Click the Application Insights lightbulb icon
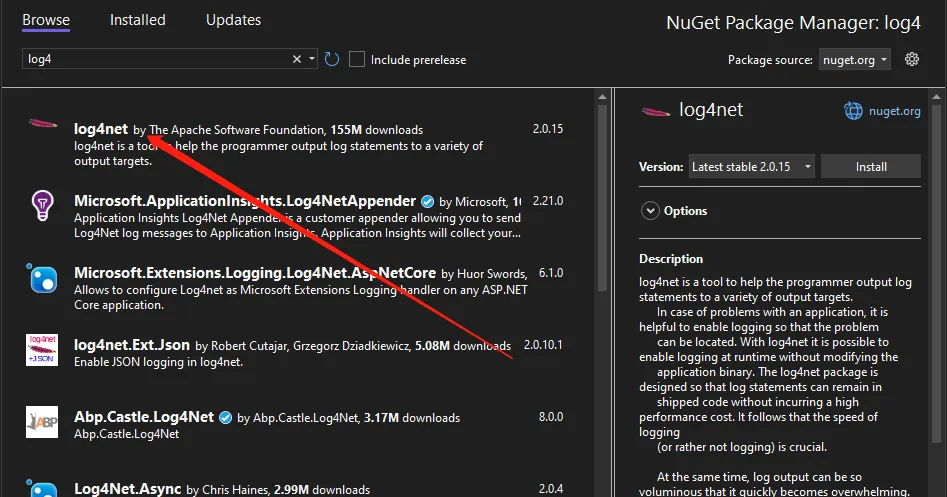947x497 pixels. (x=42, y=205)
